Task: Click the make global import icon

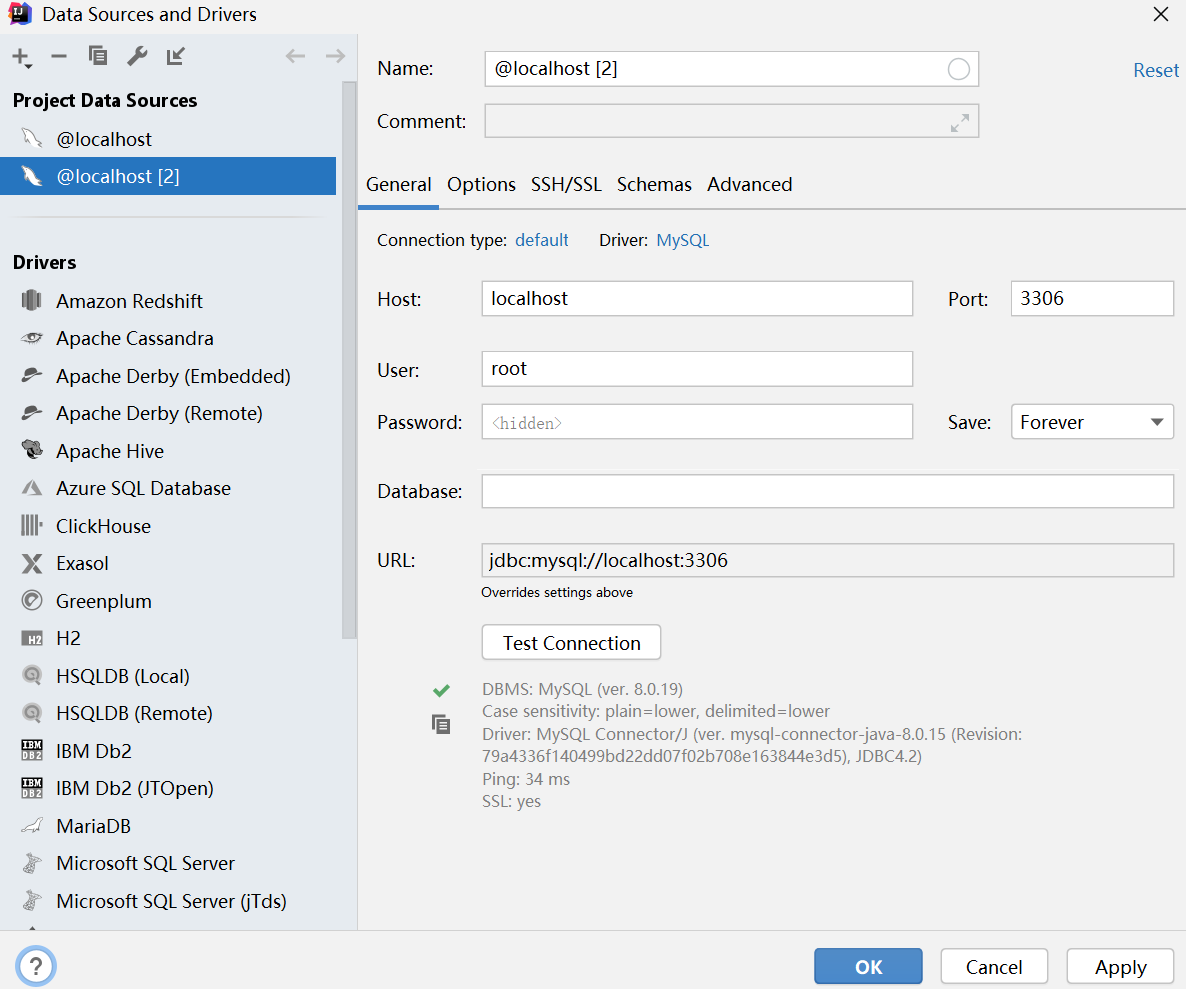Action: [x=175, y=56]
